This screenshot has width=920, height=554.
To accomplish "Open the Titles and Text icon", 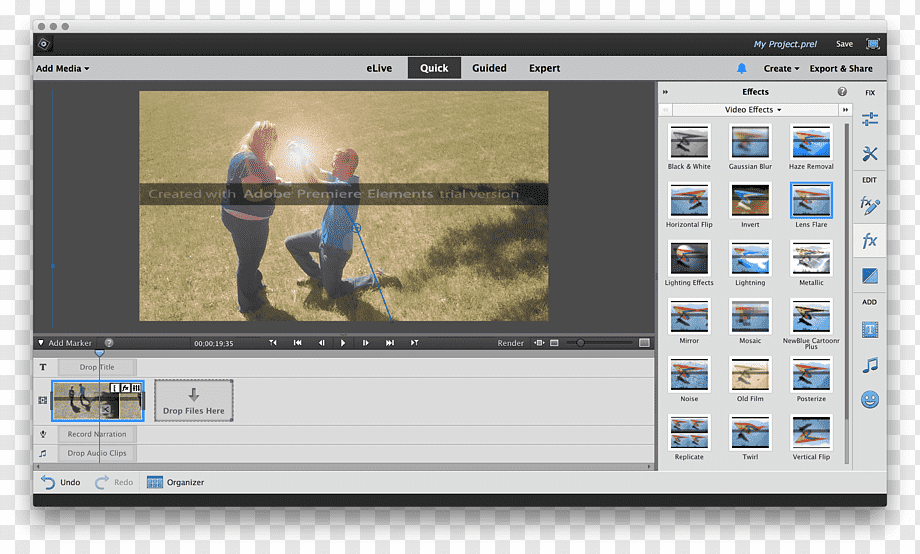I will [870, 329].
